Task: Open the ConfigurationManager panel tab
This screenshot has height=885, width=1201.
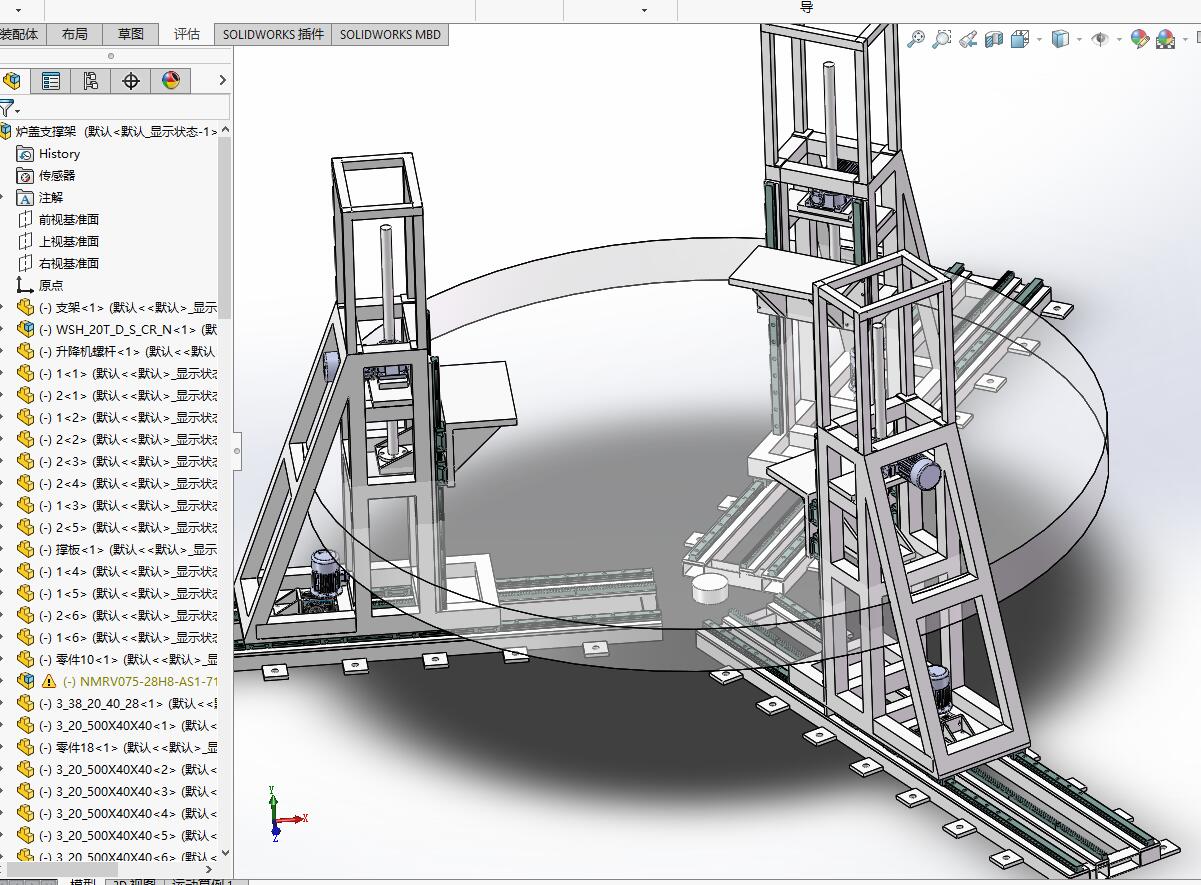Action: click(x=91, y=81)
